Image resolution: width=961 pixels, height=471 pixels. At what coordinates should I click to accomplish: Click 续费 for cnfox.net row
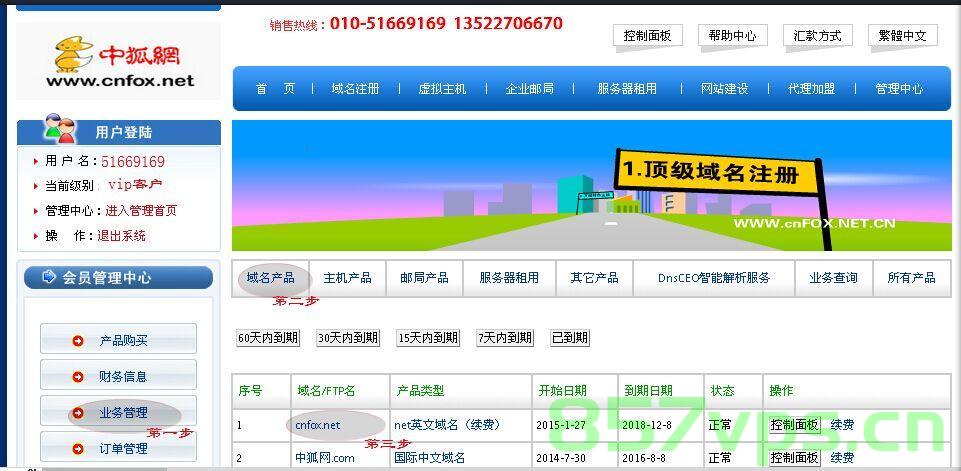842,425
